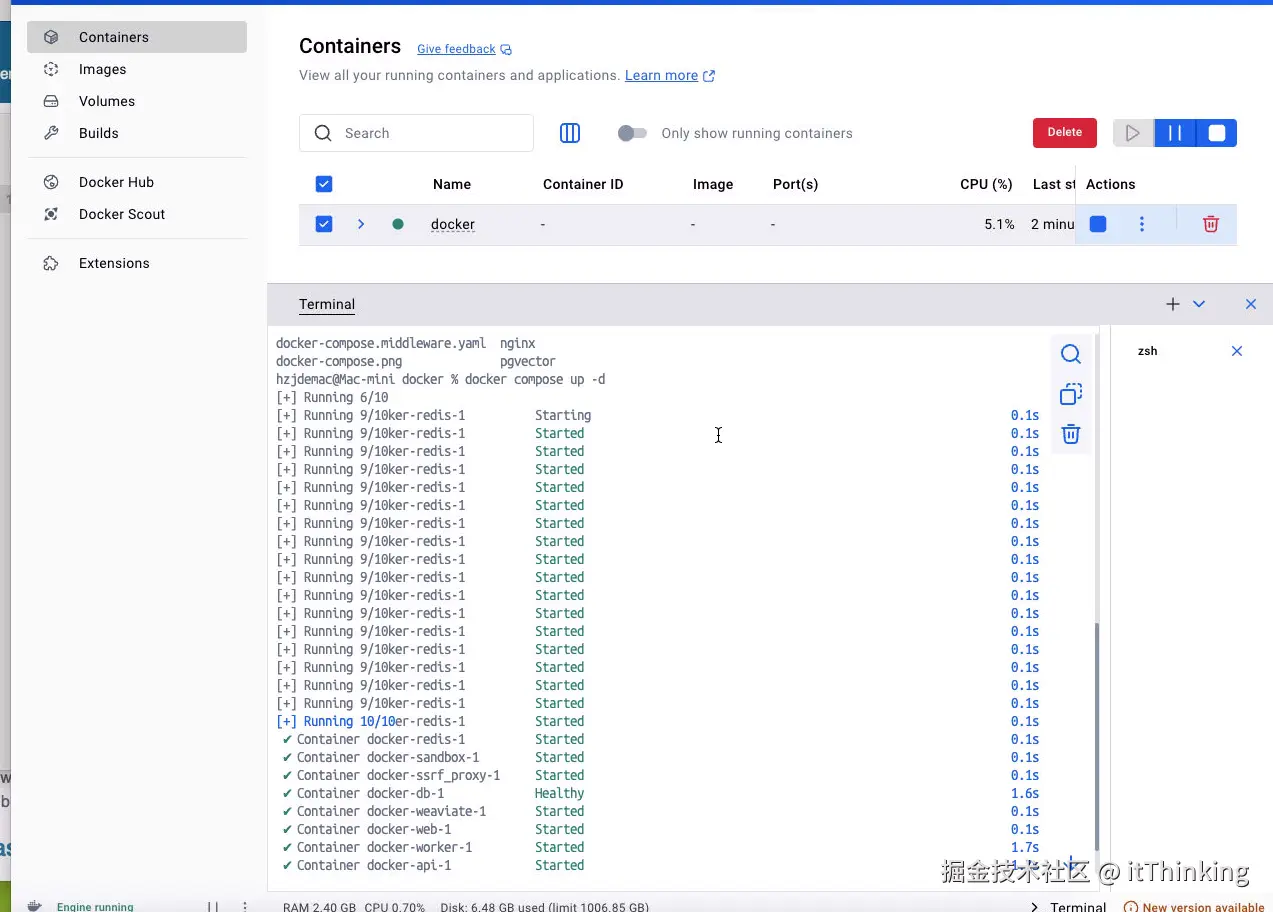
Task: Click the Container ID column header
Action: 583,184
